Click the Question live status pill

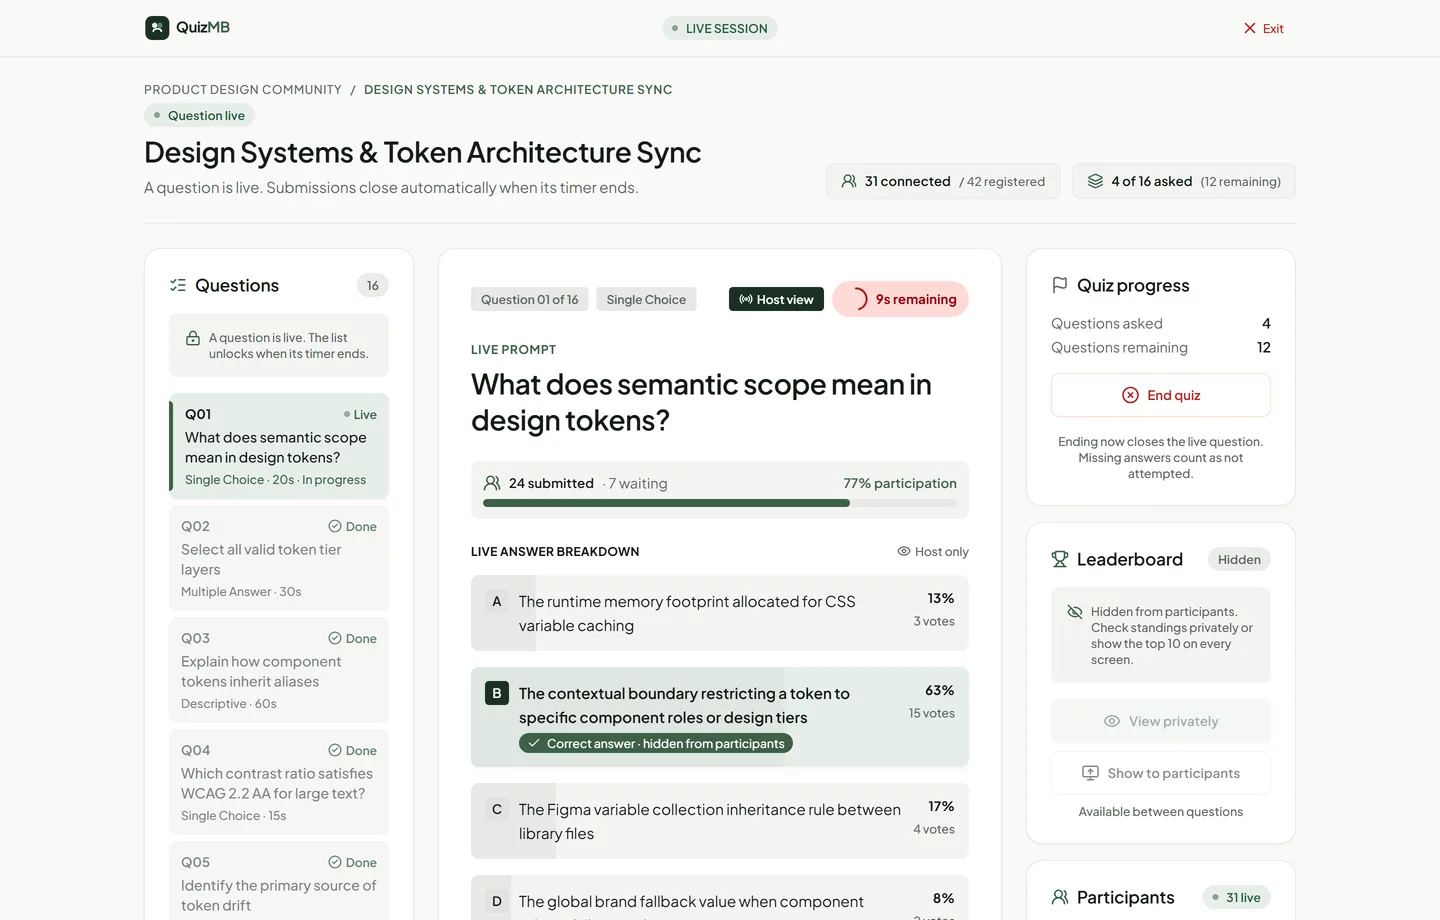tap(199, 115)
